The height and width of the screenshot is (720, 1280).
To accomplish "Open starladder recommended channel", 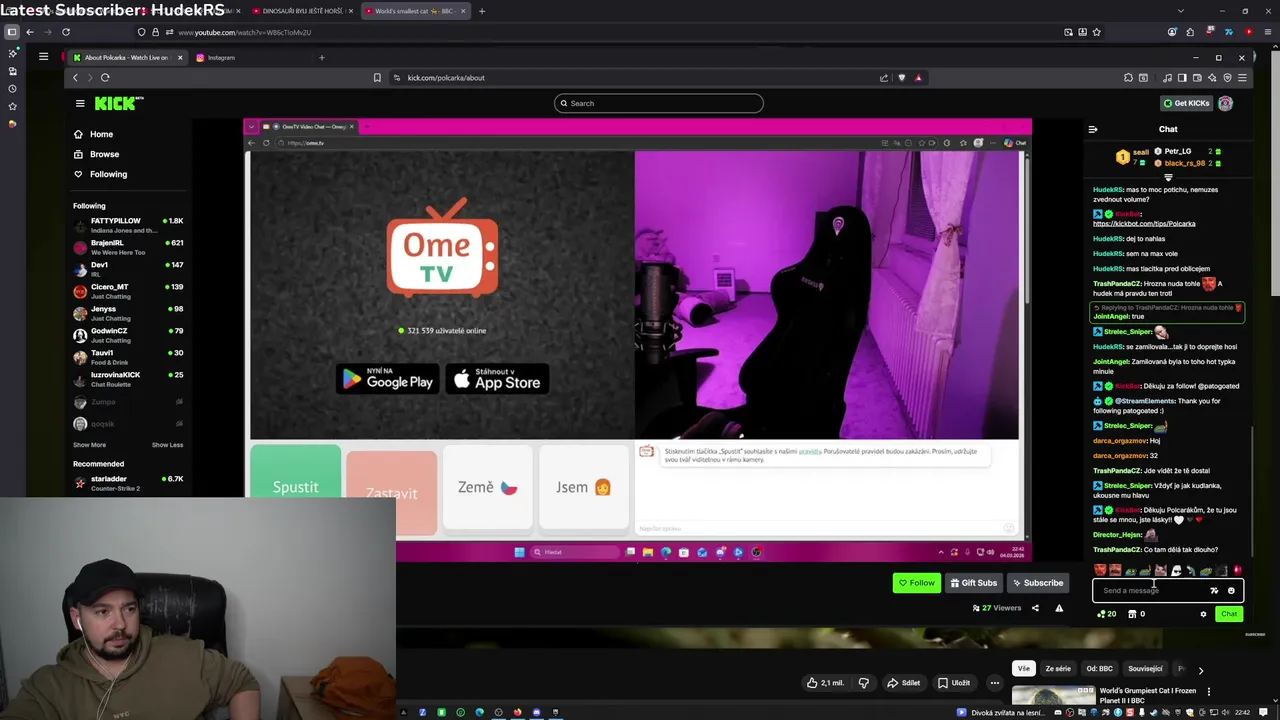I will tap(128, 483).
